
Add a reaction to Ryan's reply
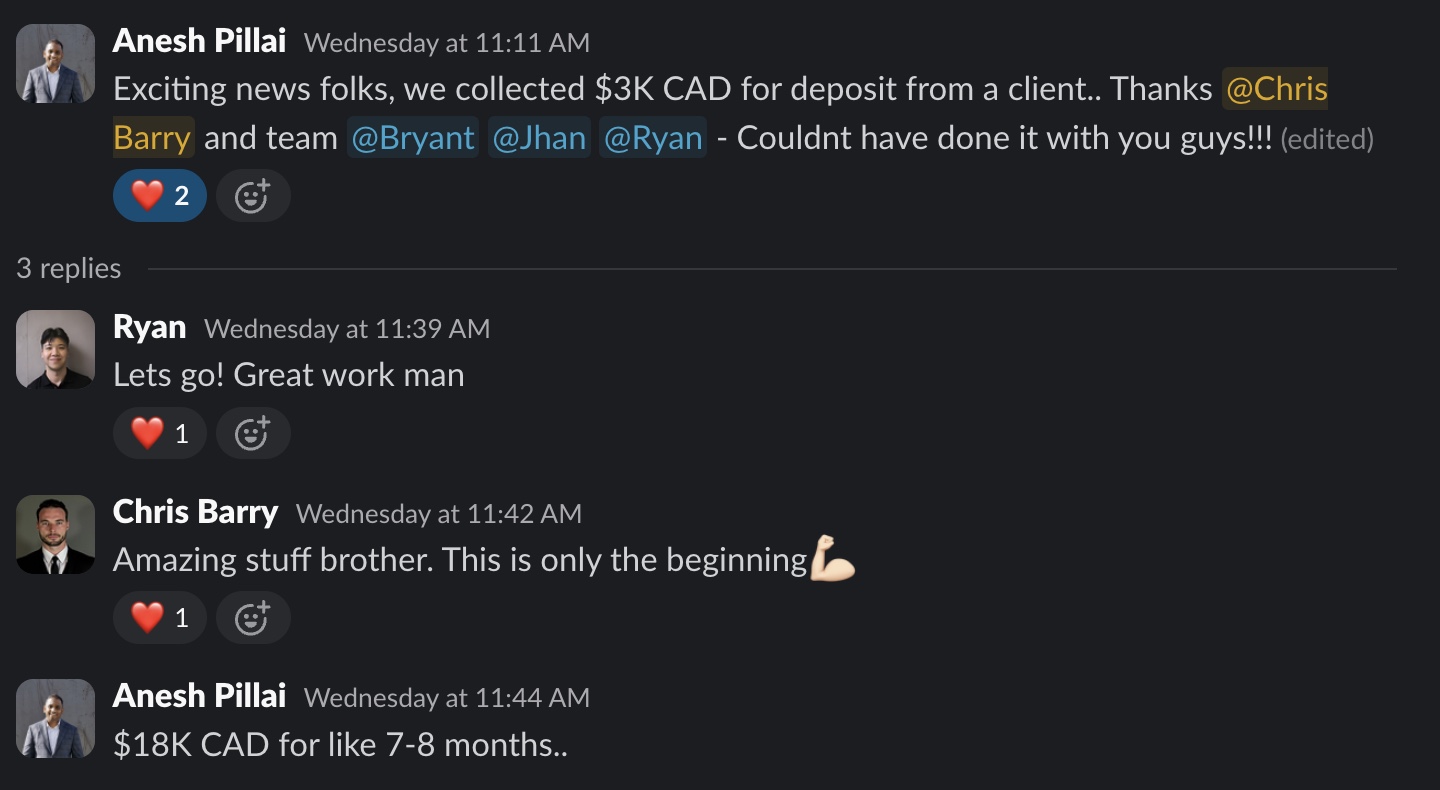click(x=253, y=433)
